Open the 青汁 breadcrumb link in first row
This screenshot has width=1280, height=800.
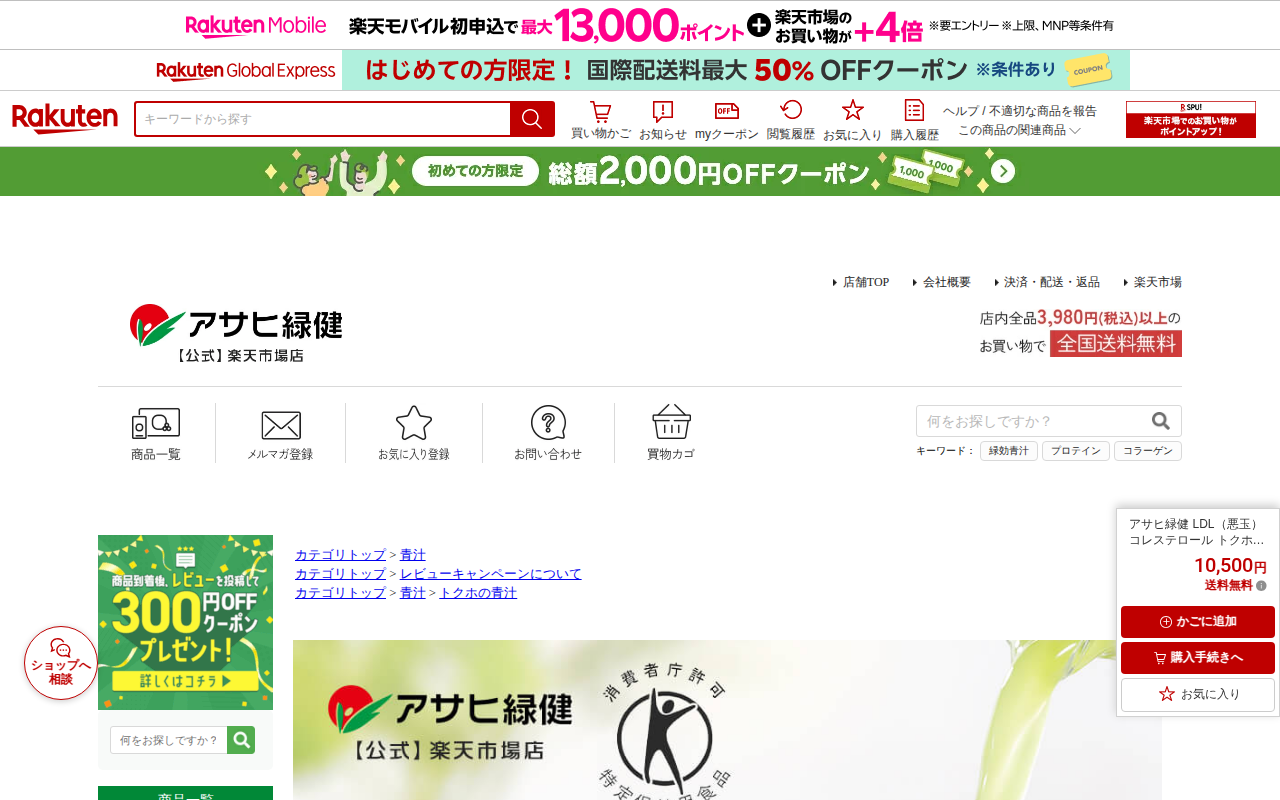point(413,555)
